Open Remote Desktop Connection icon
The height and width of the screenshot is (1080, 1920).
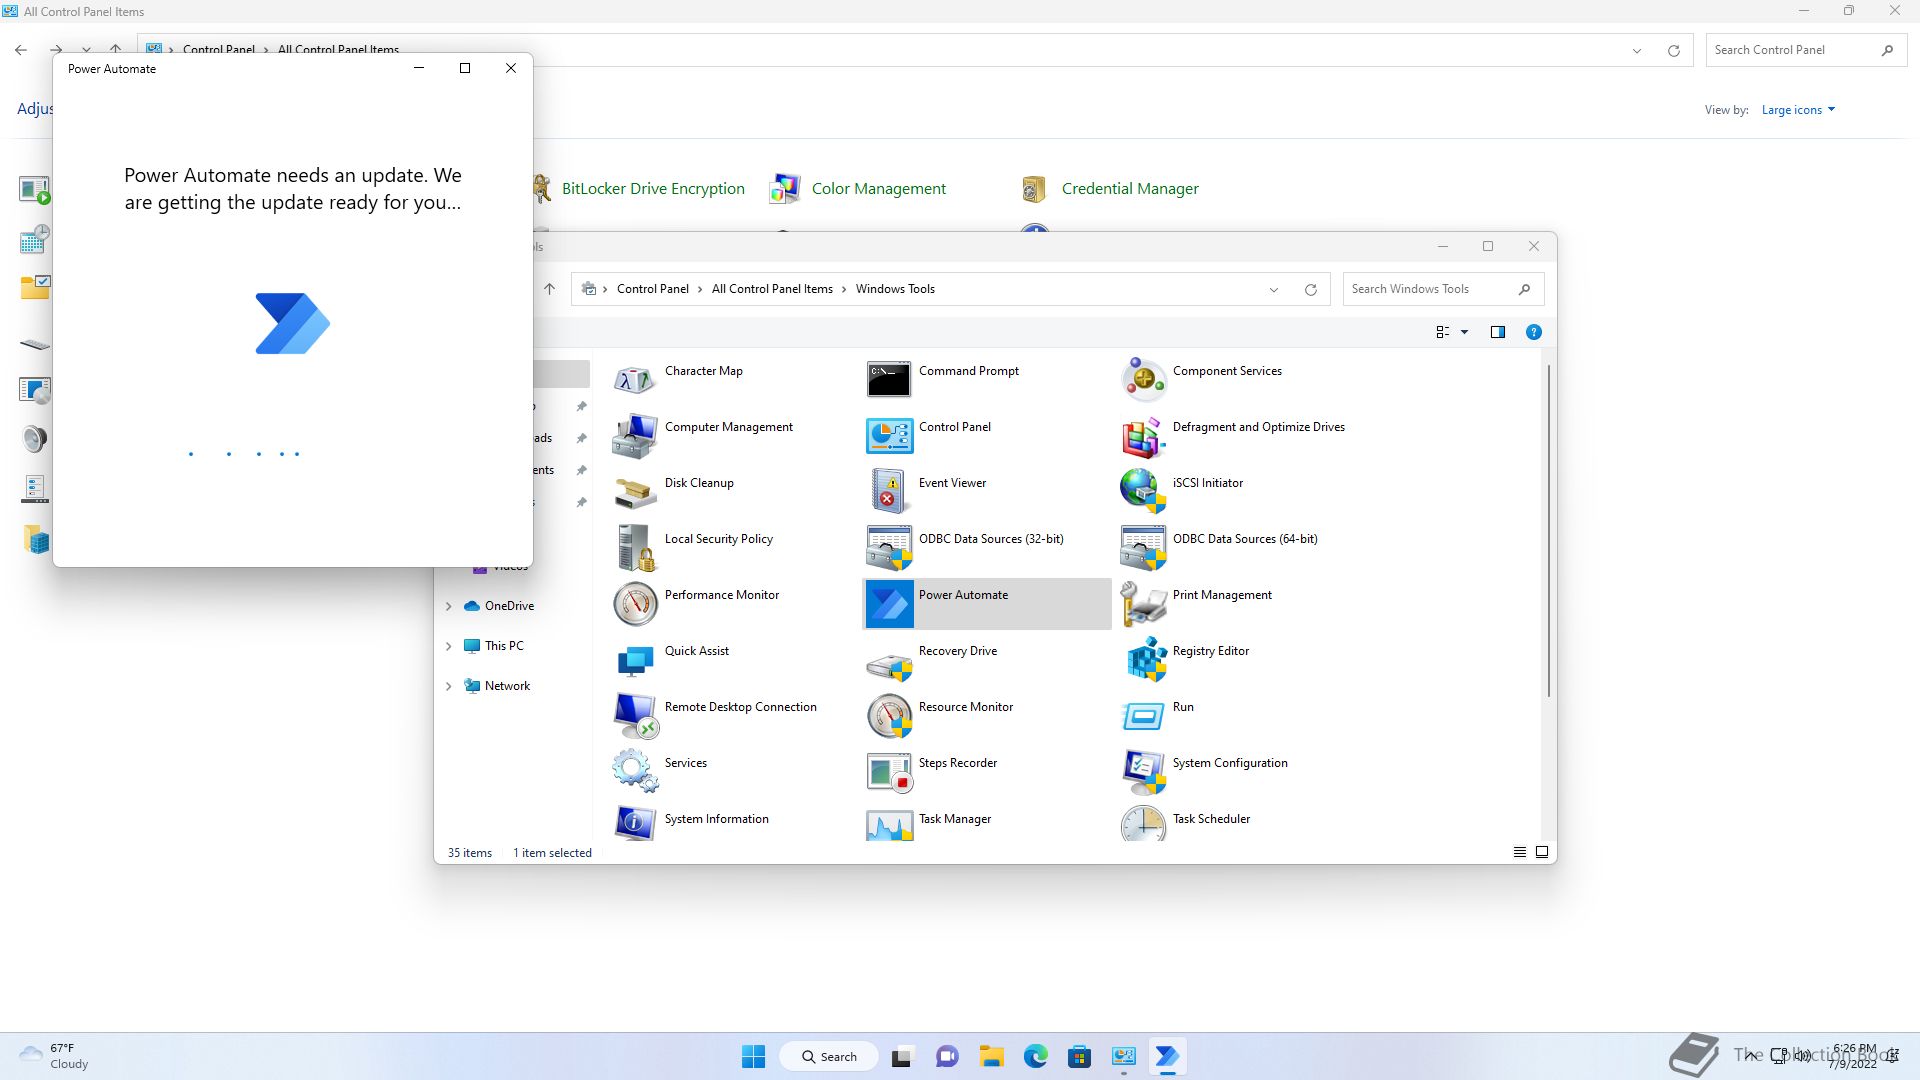coord(634,716)
